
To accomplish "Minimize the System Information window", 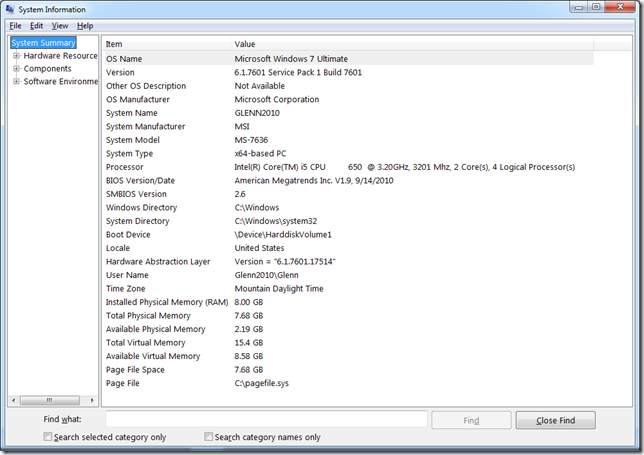I will (x=579, y=7).
